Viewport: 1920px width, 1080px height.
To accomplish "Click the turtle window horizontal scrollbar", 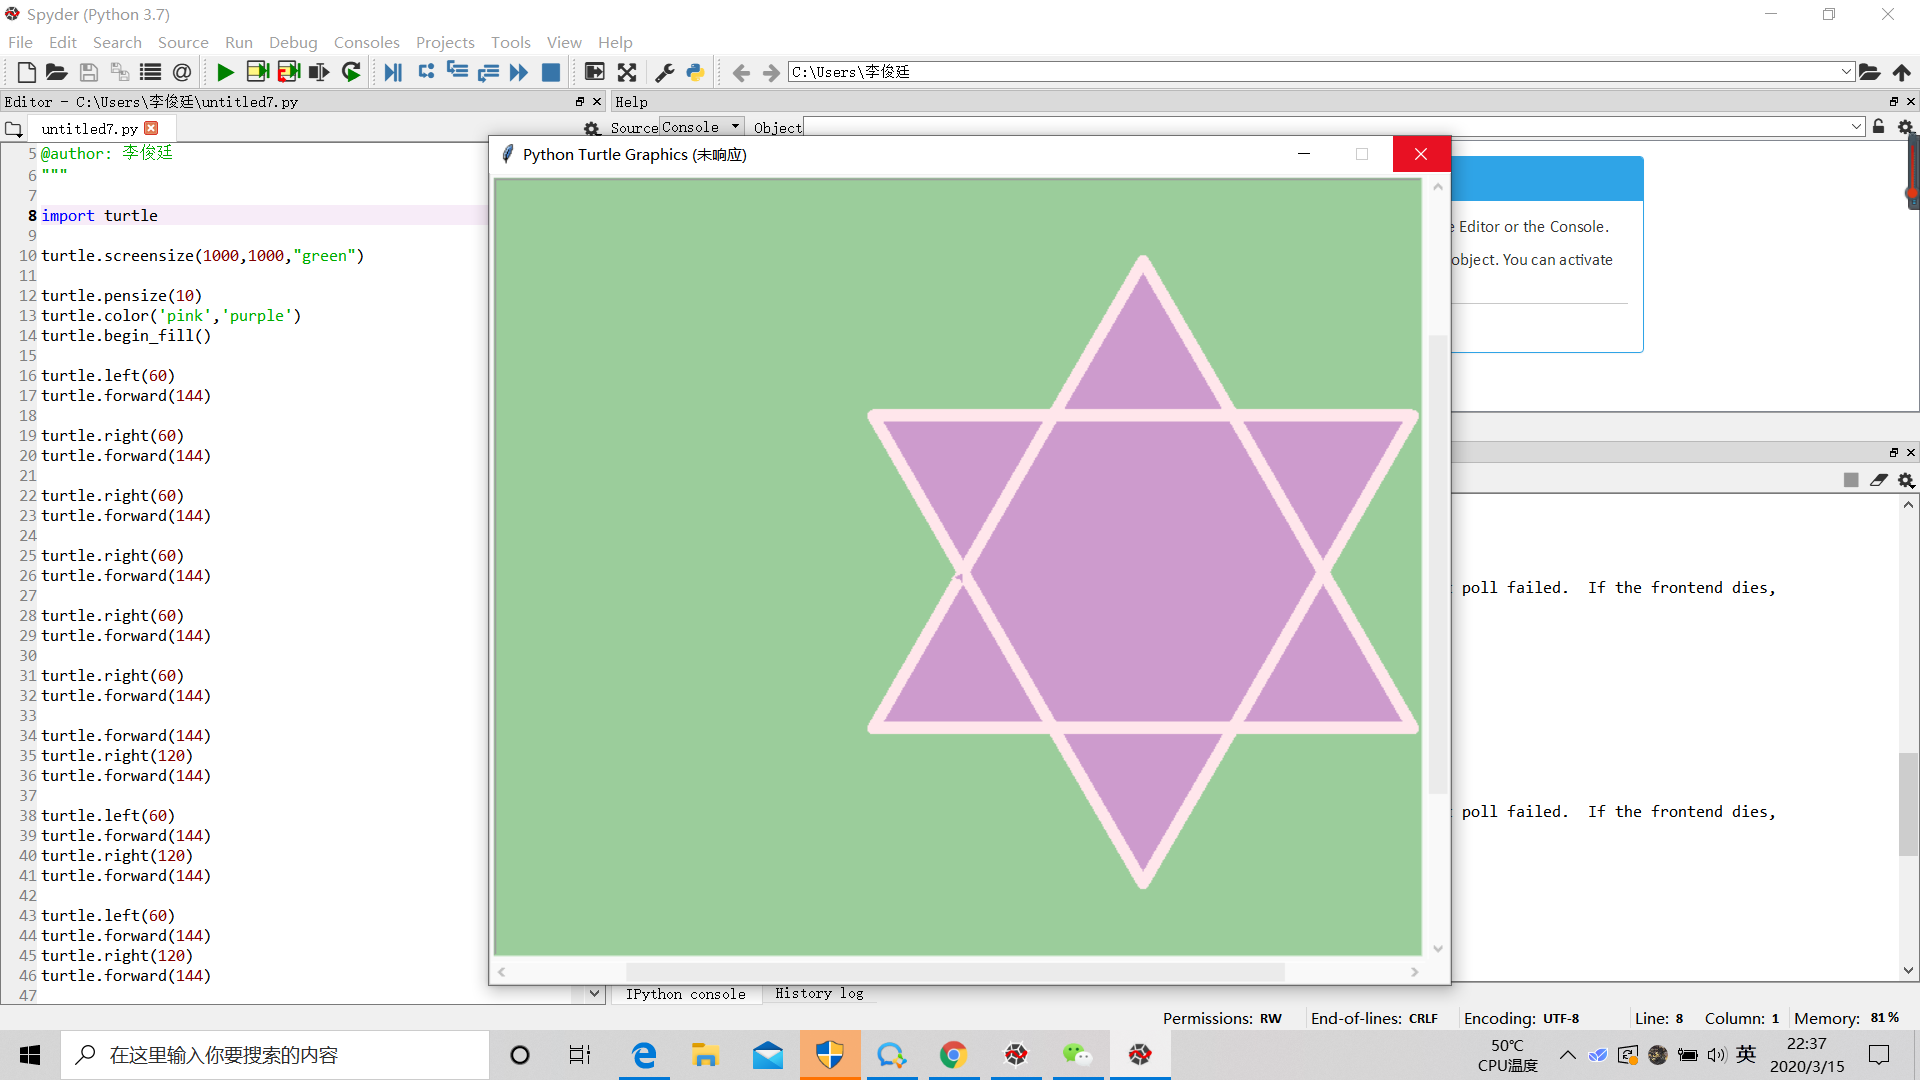I will (955, 971).
